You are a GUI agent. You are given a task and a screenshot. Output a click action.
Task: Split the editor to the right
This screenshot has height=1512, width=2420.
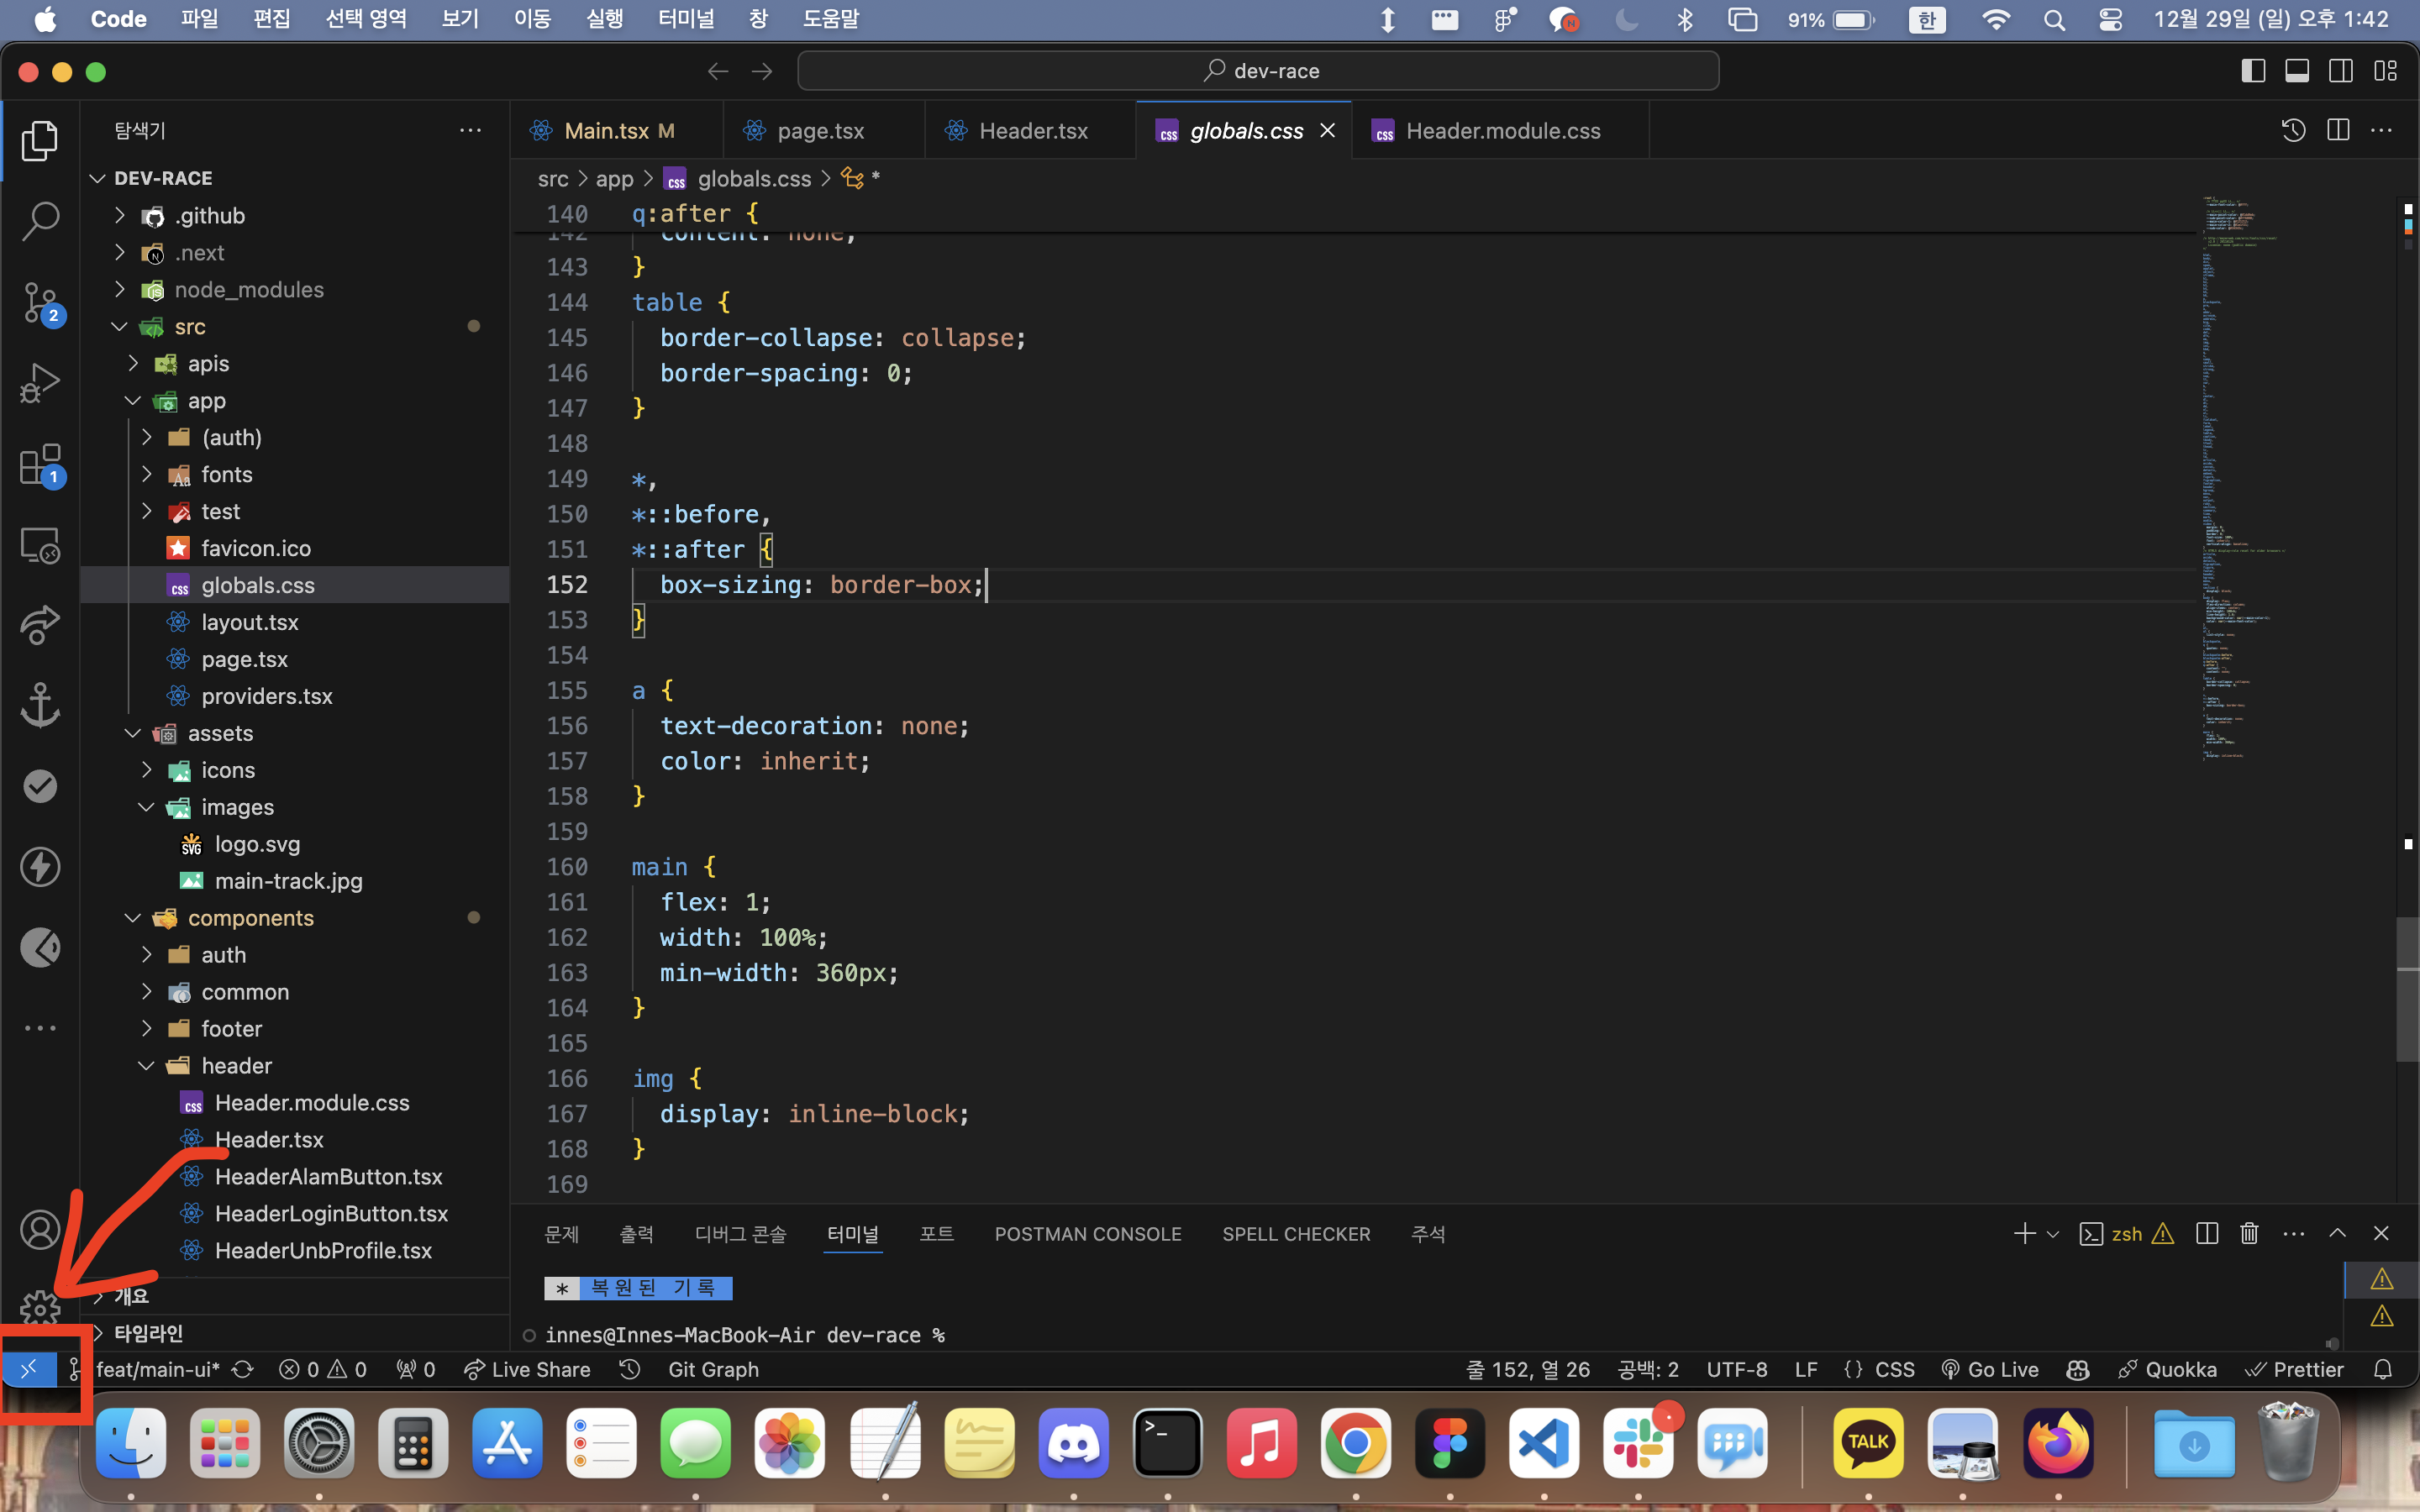coord(2338,130)
